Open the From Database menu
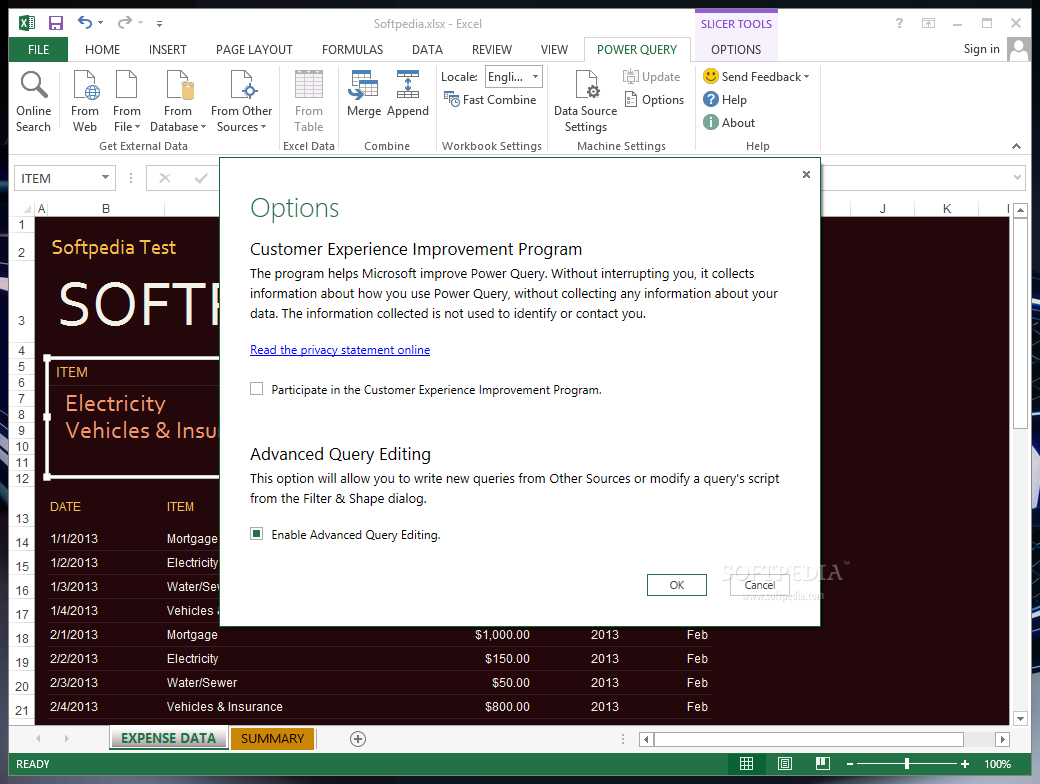This screenshot has width=1040, height=784. [x=178, y=101]
